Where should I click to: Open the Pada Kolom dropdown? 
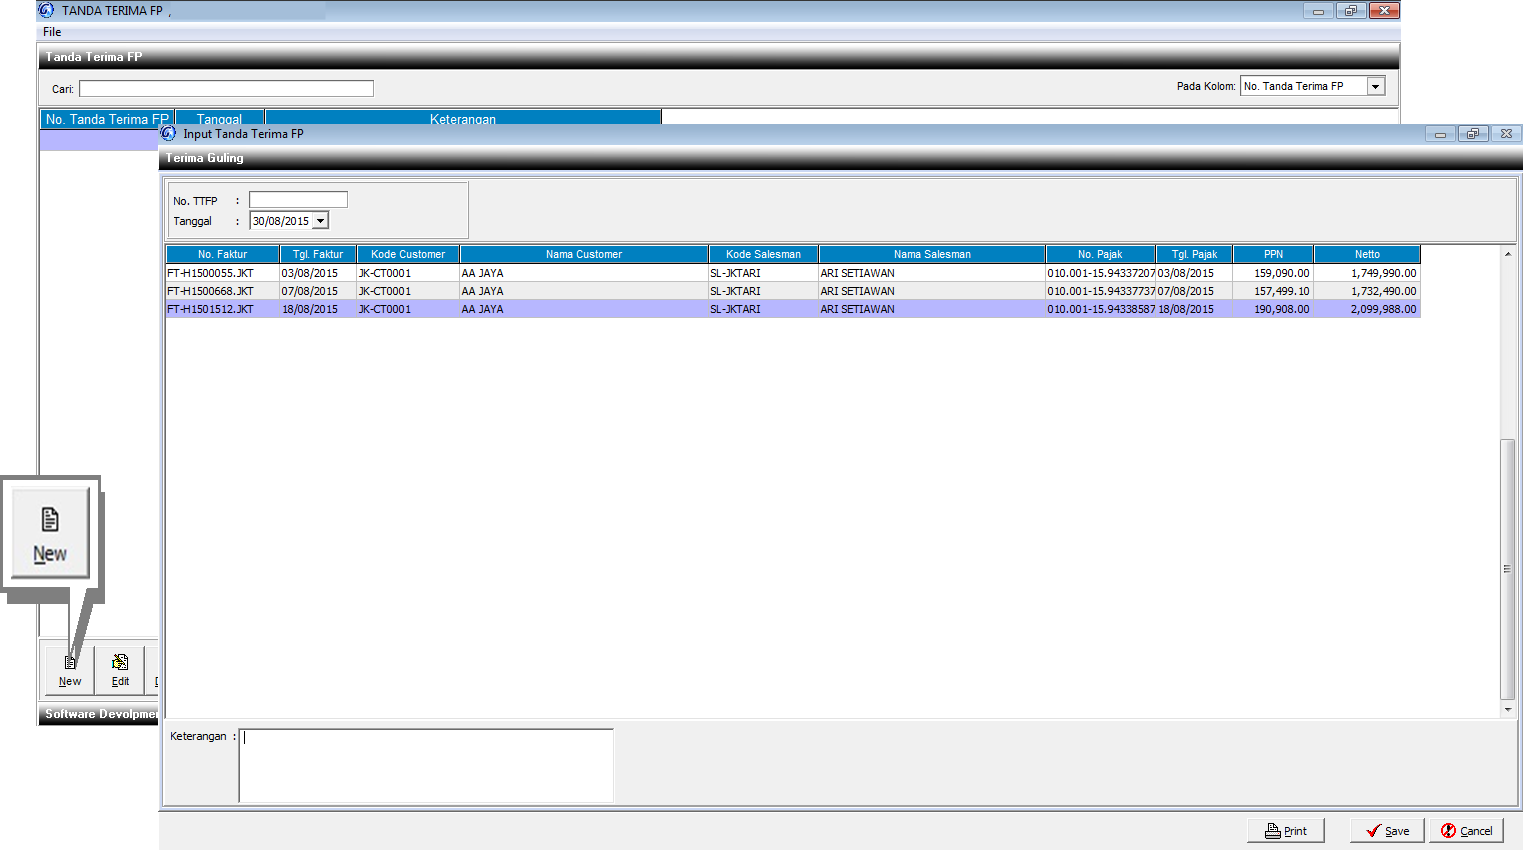click(x=1376, y=87)
